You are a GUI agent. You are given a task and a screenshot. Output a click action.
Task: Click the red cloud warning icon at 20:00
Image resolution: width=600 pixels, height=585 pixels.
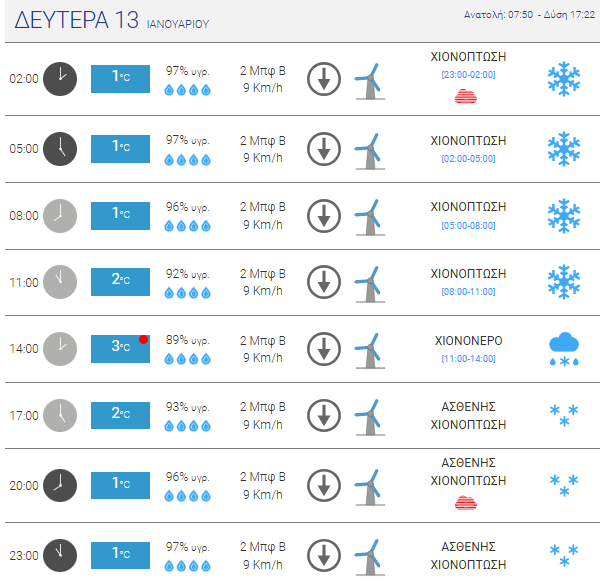pos(466,503)
